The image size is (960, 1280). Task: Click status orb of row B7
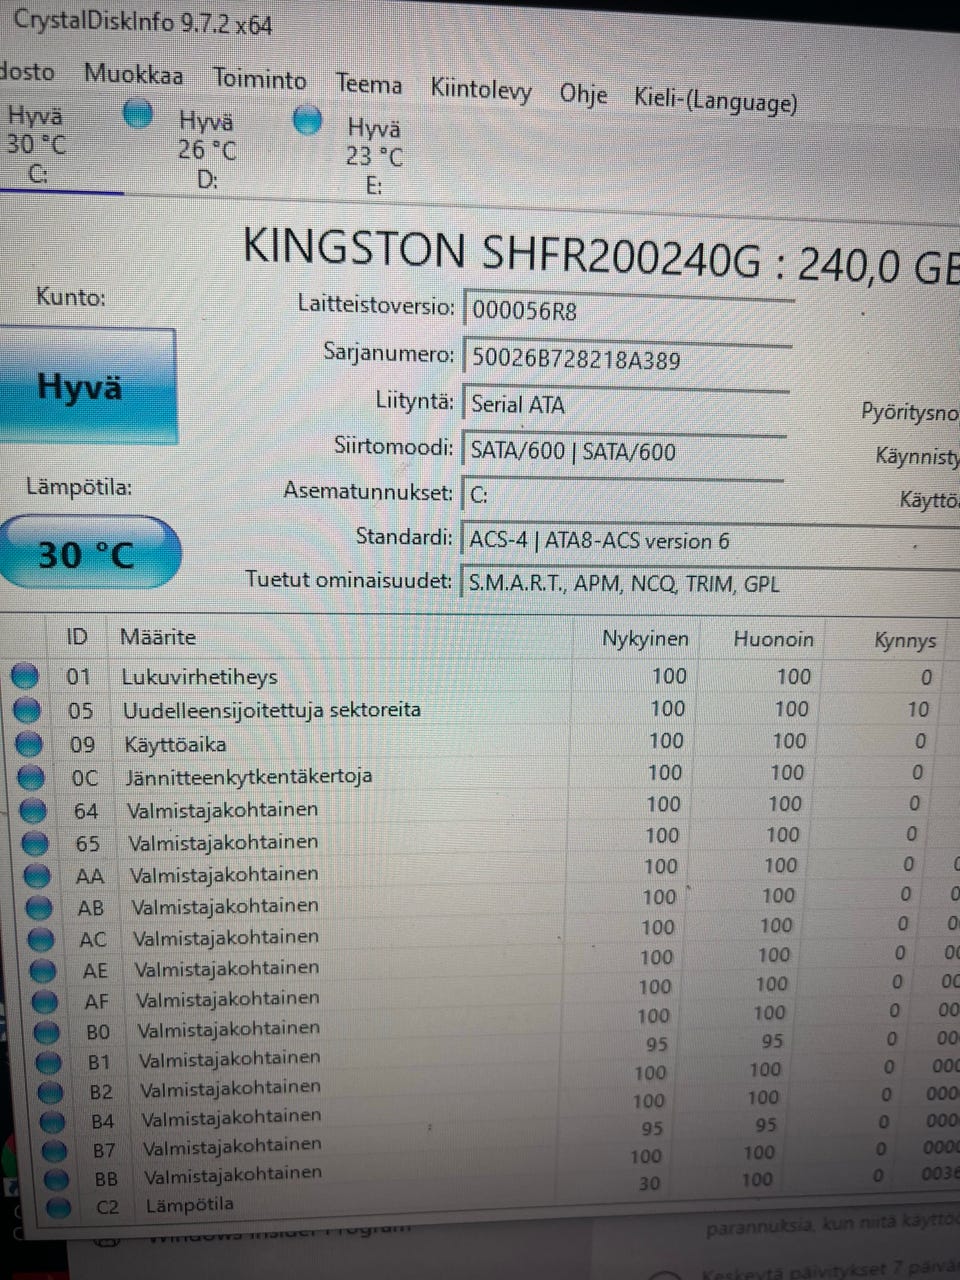(x=55, y=1151)
